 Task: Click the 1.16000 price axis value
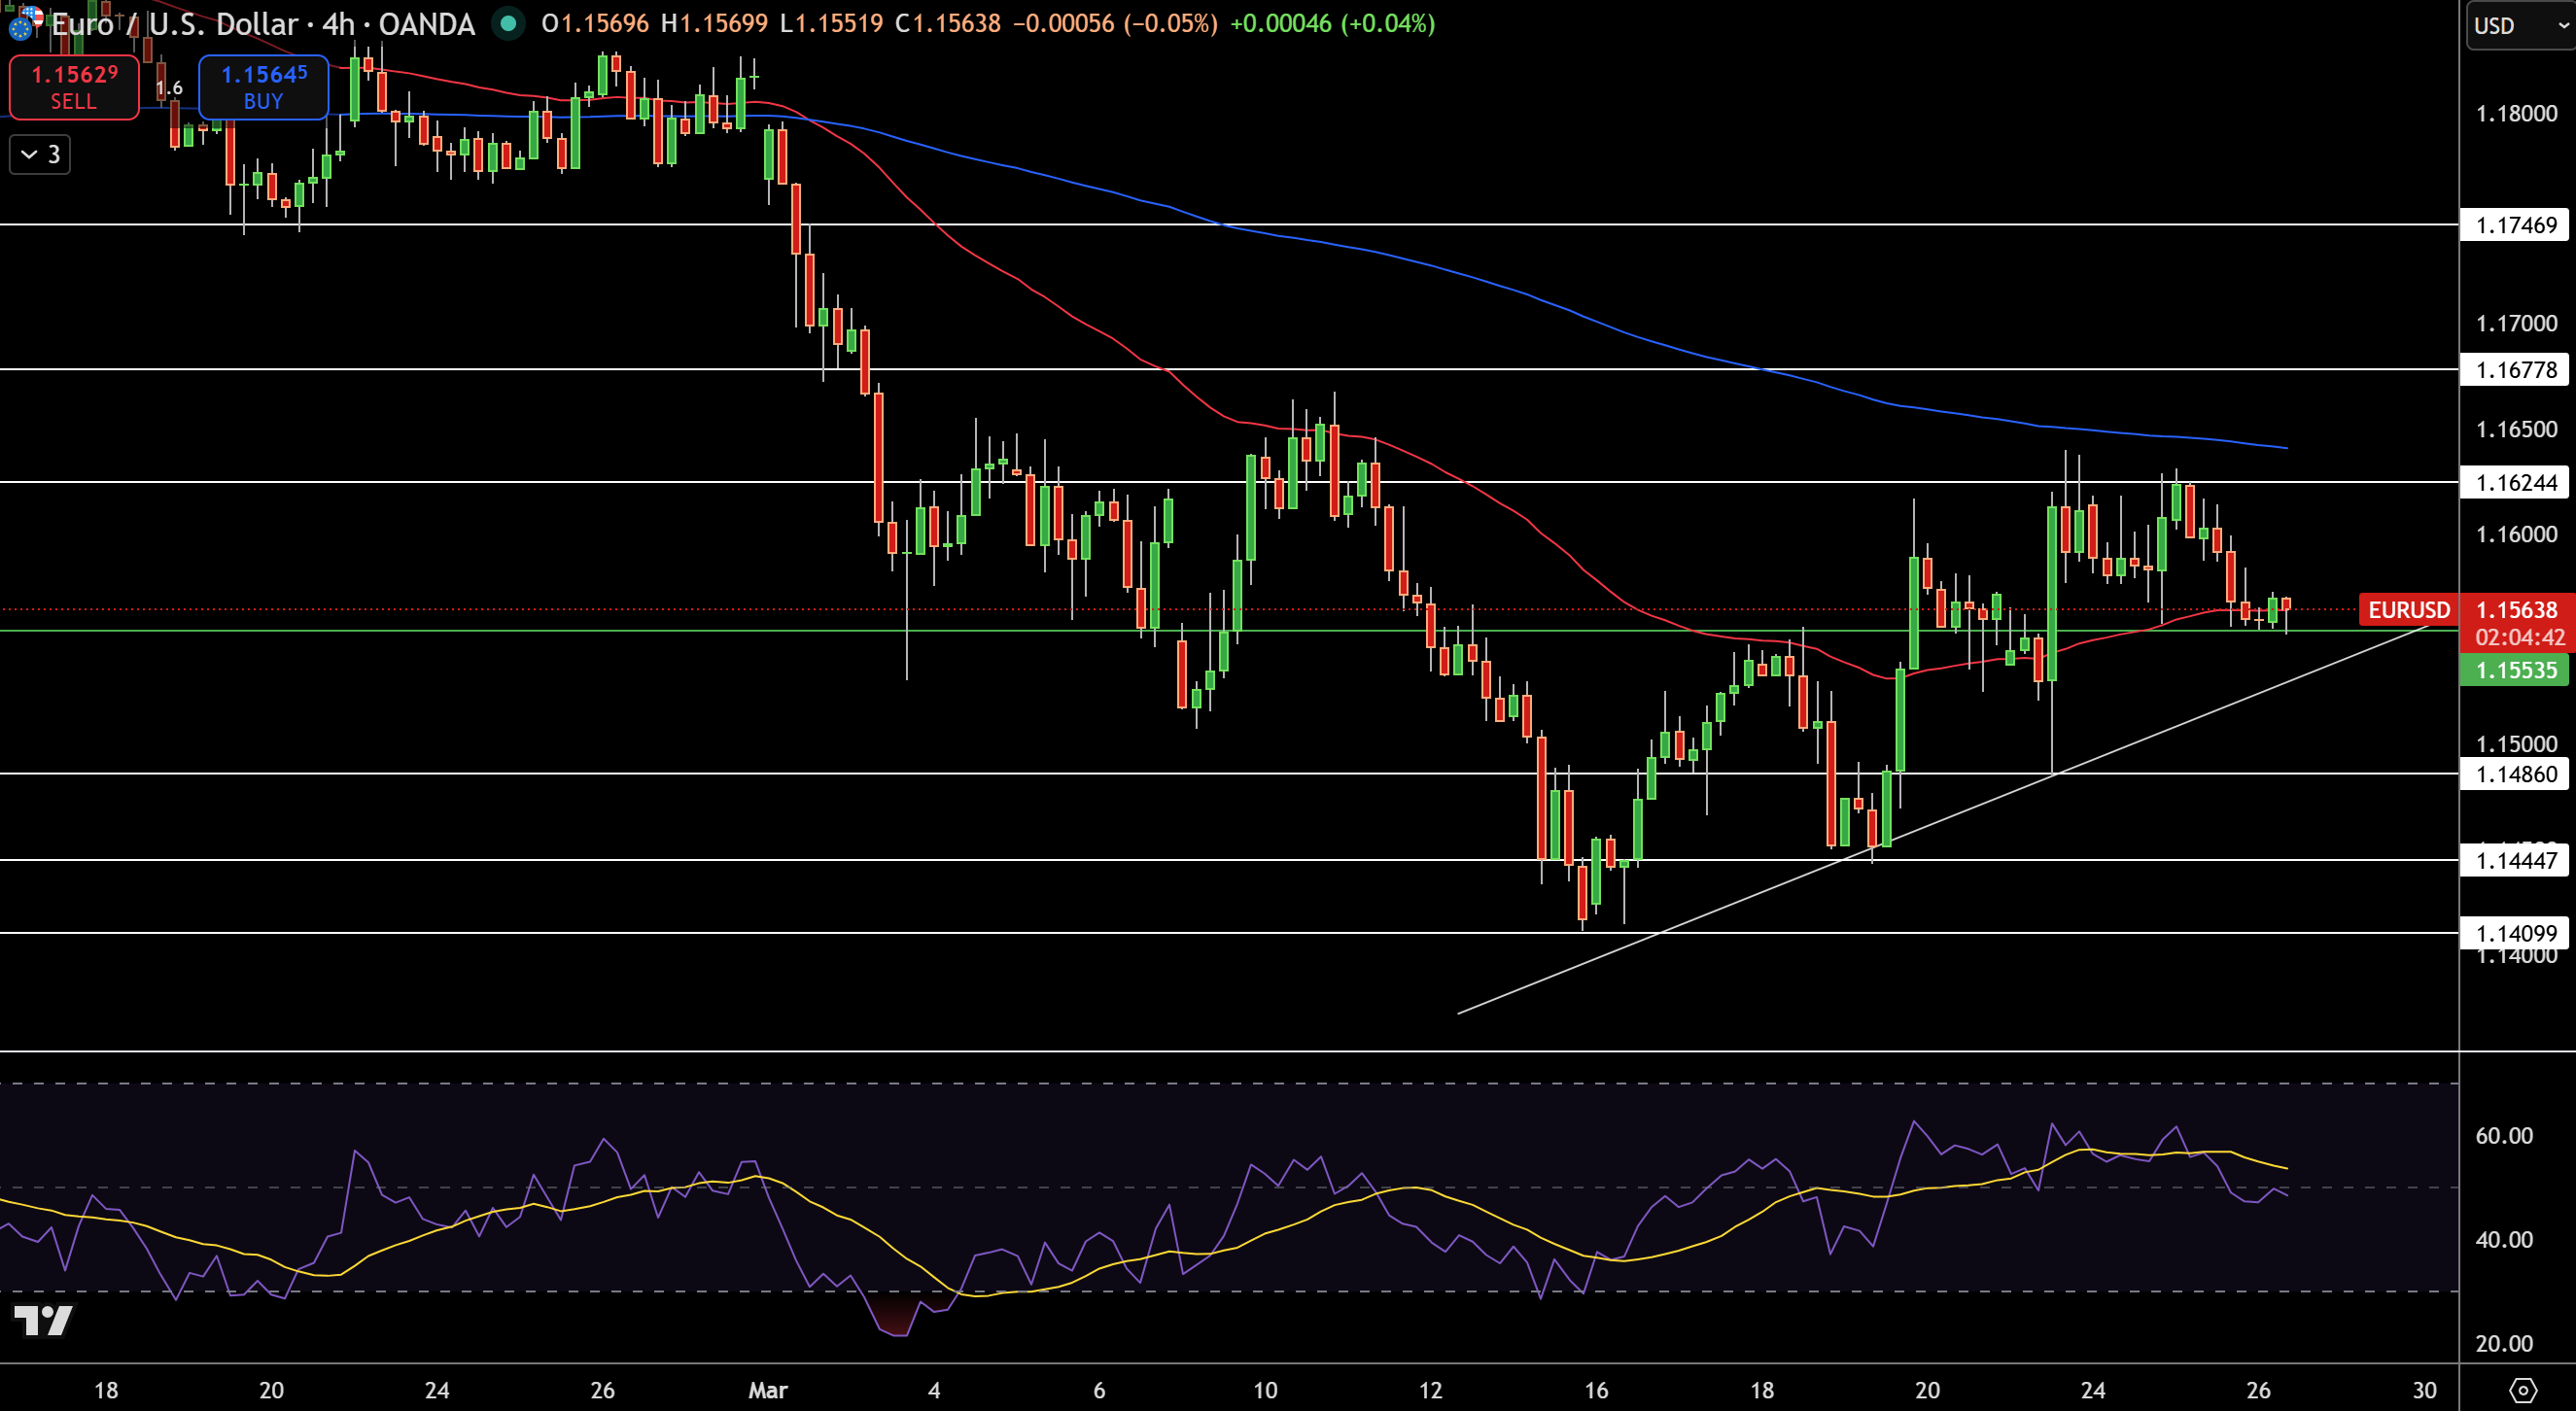[2516, 534]
